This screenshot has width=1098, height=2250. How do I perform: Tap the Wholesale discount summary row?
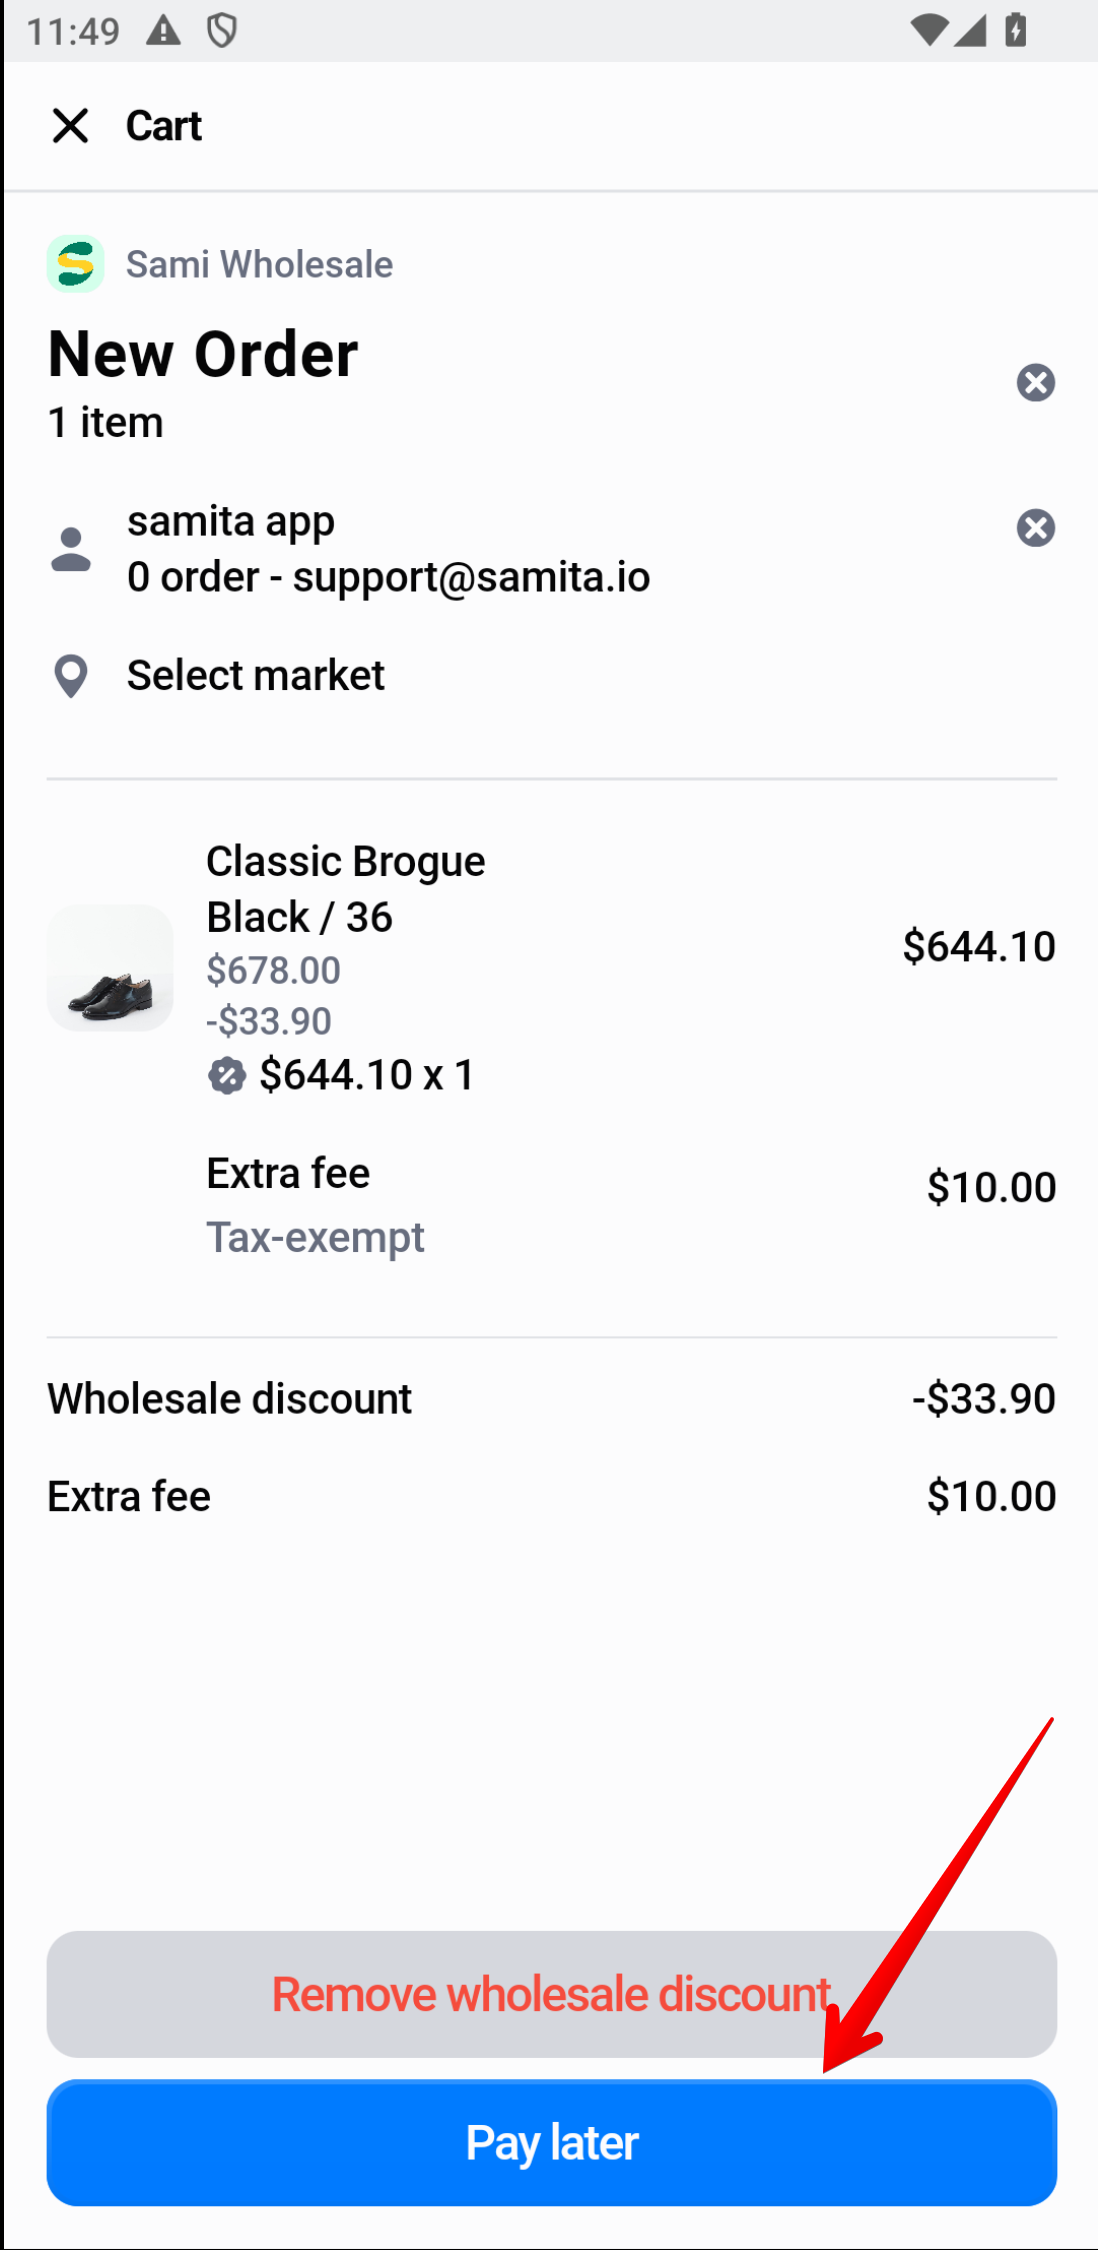click(550, 1398)
